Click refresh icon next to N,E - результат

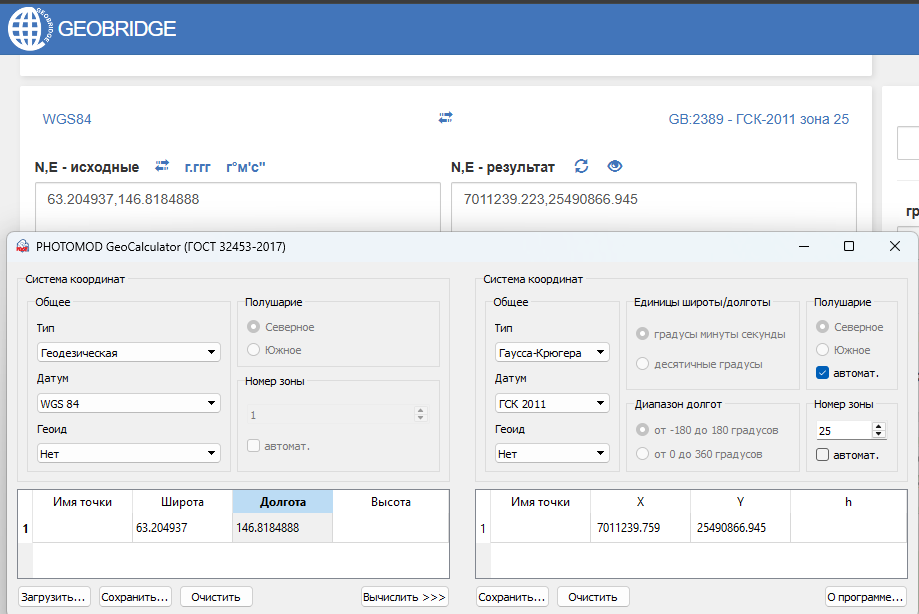pyautogui.click(x=582, y=166)
